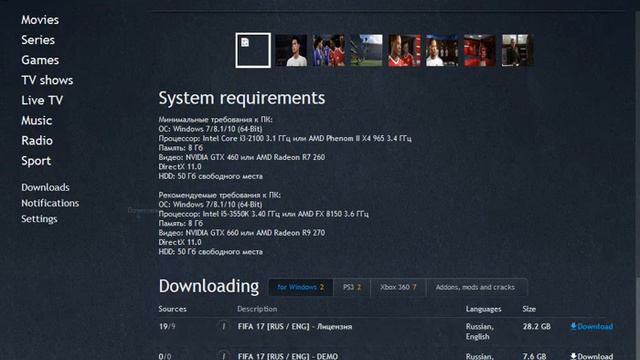Open the Series section
The width and height of the screenshot is (640, 360).
pos(38,40)
